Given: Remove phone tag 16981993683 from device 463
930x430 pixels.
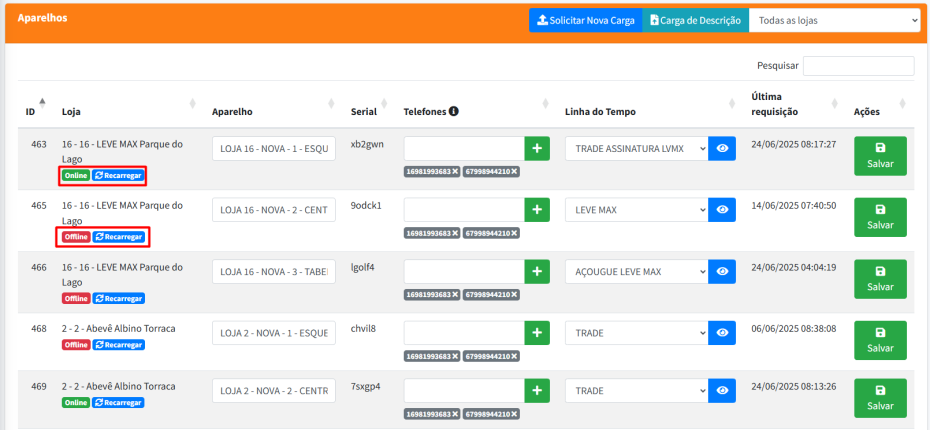Looking at the screenshot, I should click(x=454, y=172).
